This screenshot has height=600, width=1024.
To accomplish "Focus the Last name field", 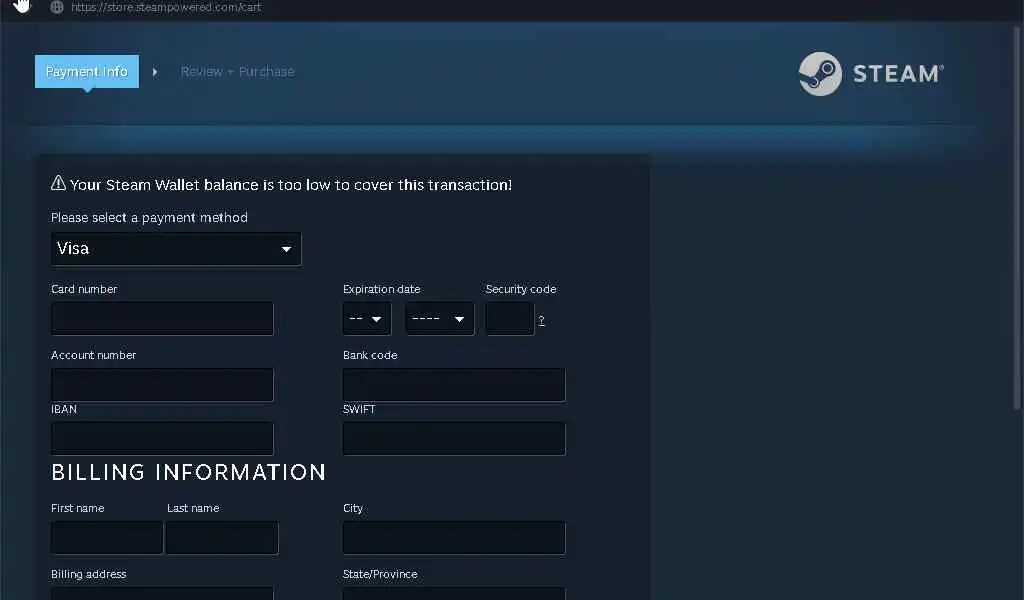I will click(x=222, y=537).
